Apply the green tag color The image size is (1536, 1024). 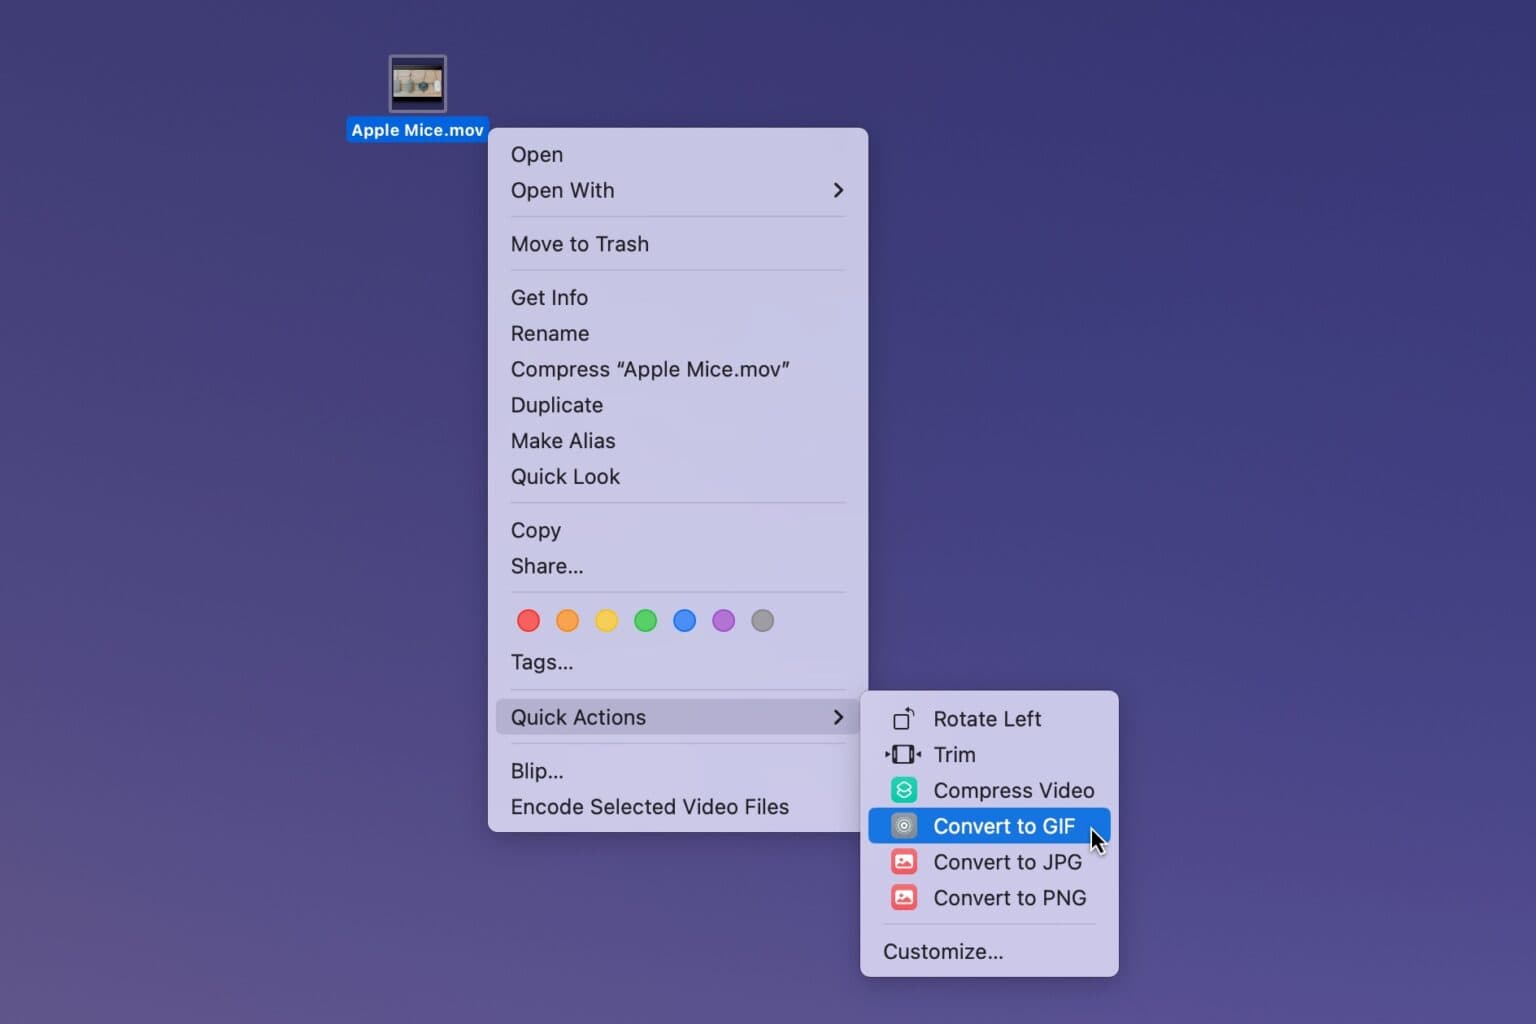click(x=645, y=620)
